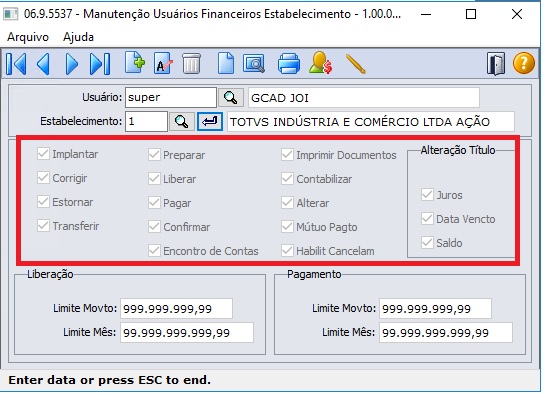Click Pagamento Limite Movto field
Screen dimensions: 545x394
click(x=435, y=308)
